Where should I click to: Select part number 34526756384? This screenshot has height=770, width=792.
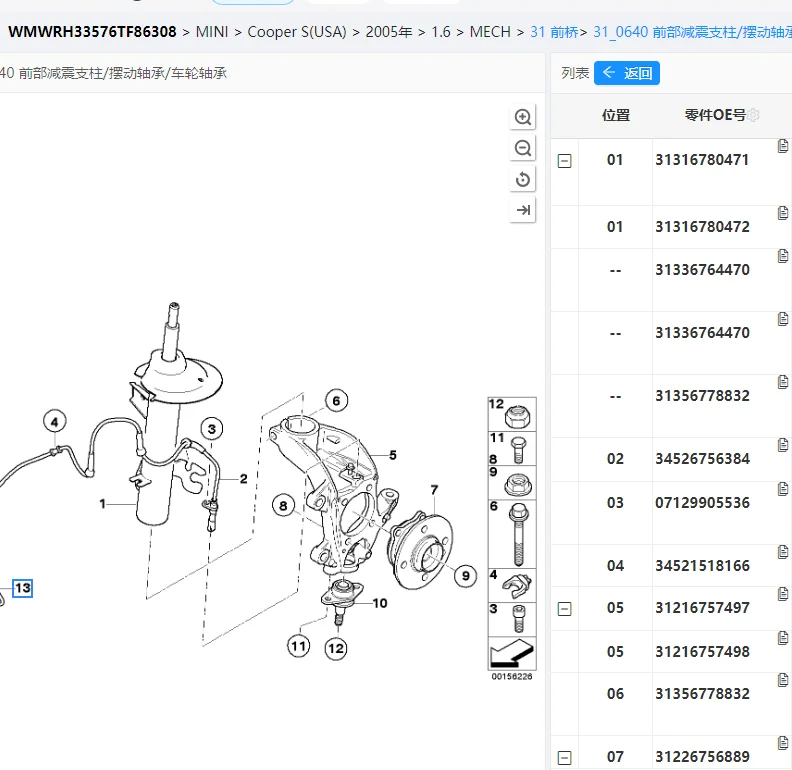click(702, 459)
